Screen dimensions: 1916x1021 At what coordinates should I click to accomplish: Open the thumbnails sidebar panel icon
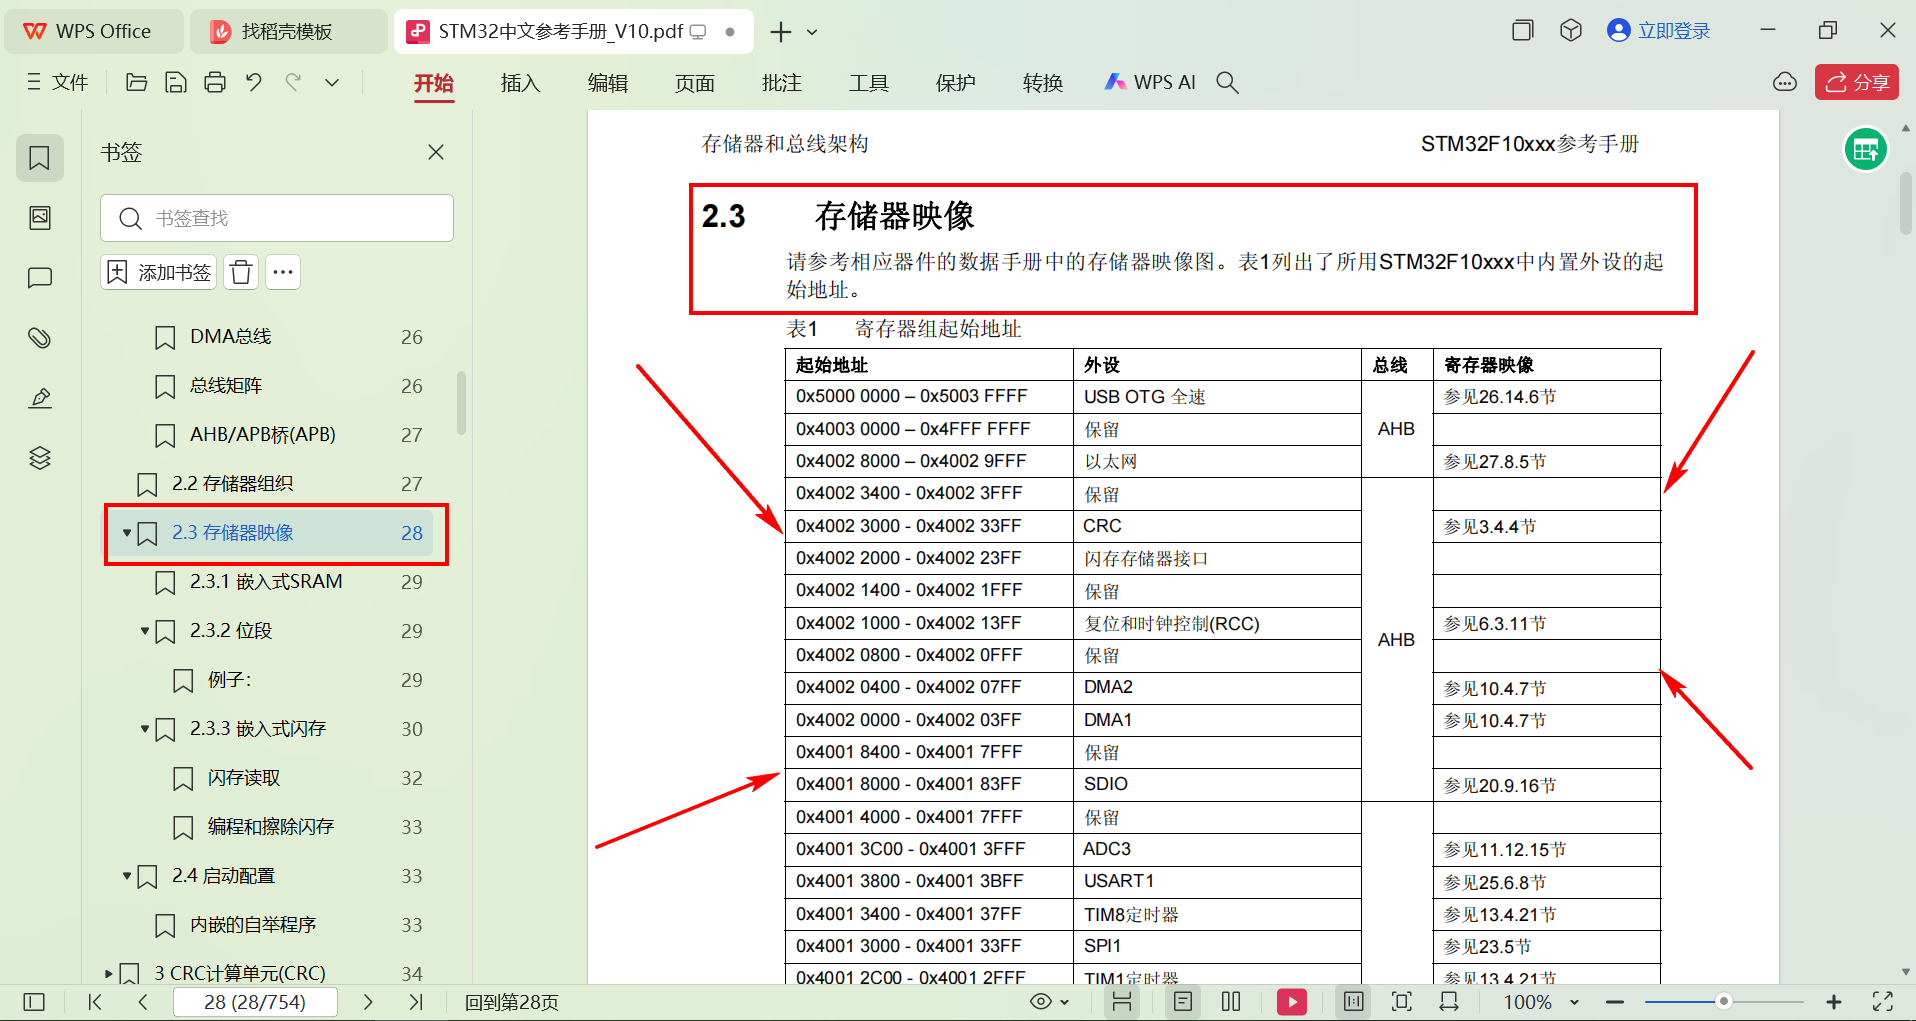40,218
